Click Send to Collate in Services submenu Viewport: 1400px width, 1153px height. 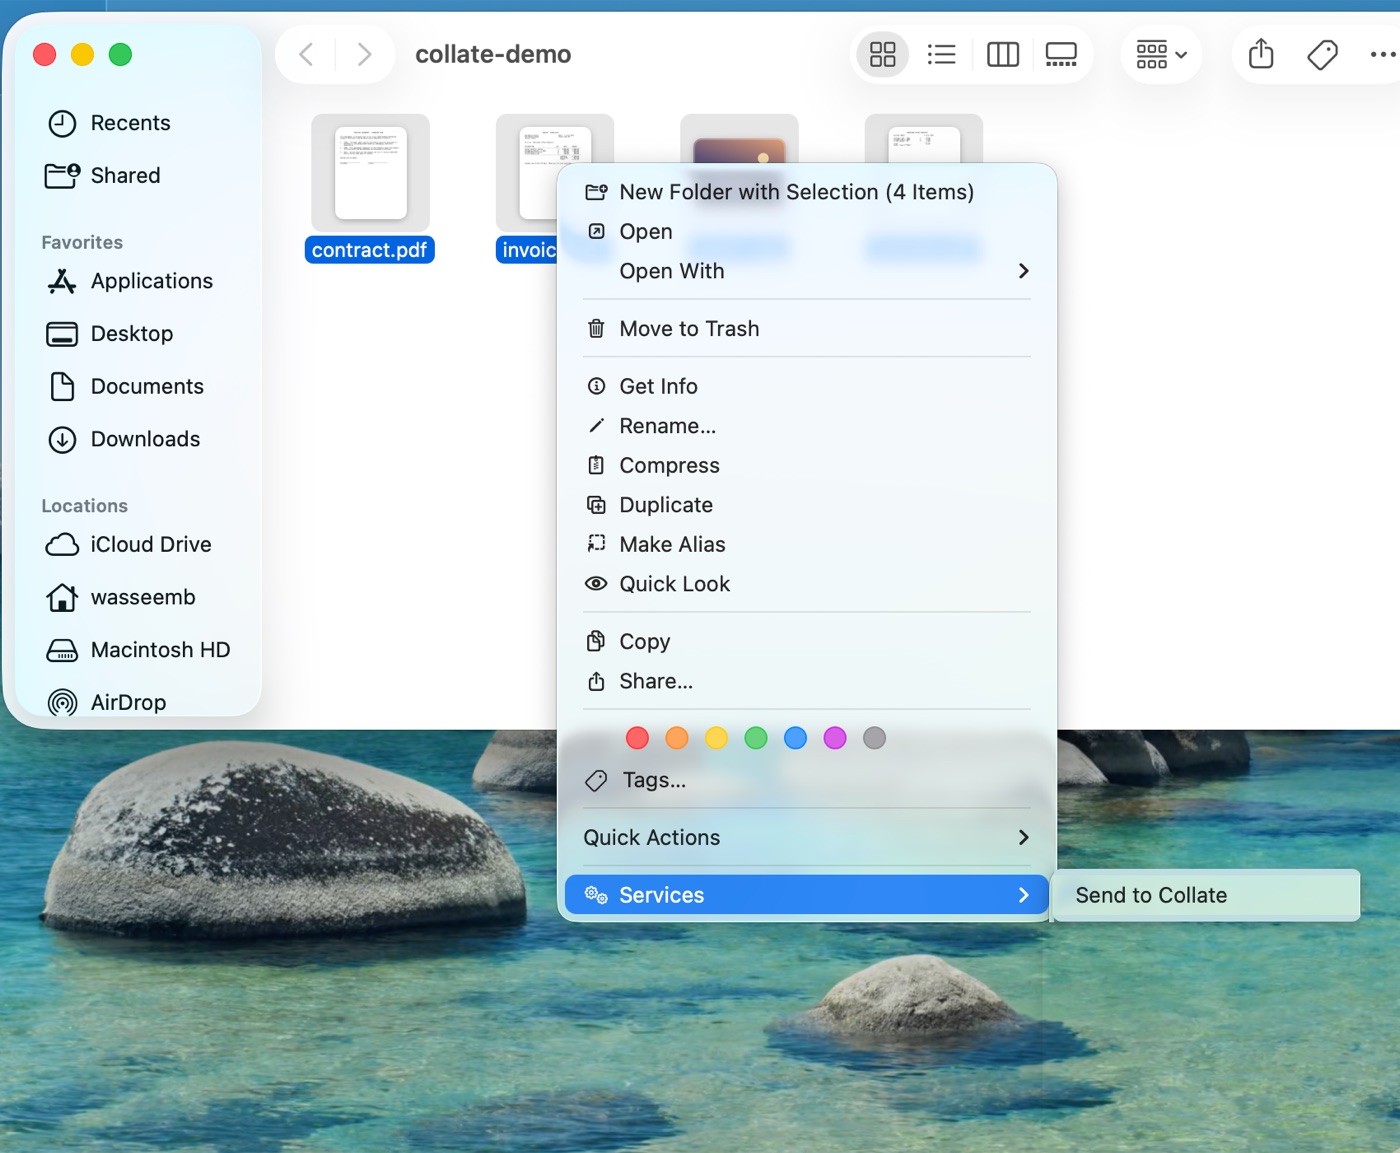(1206, 896)
